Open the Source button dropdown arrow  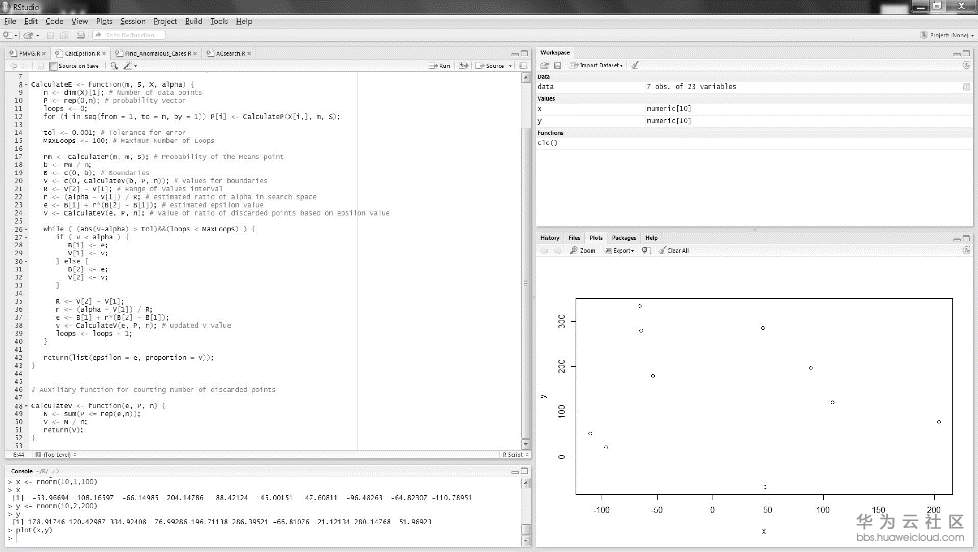[510, 65]
